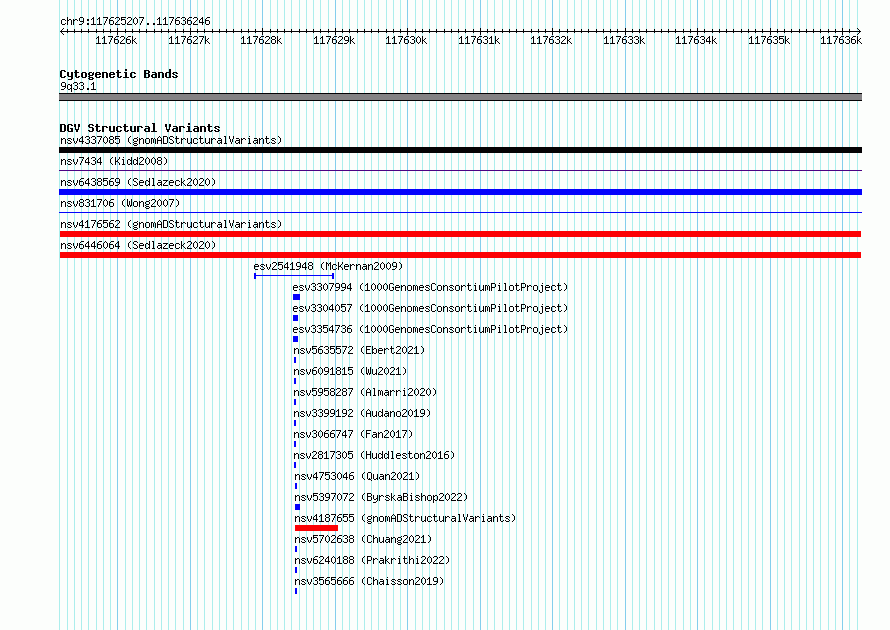Click the nsv3399192 (Audano2019) label

click(x=362, y=413)
